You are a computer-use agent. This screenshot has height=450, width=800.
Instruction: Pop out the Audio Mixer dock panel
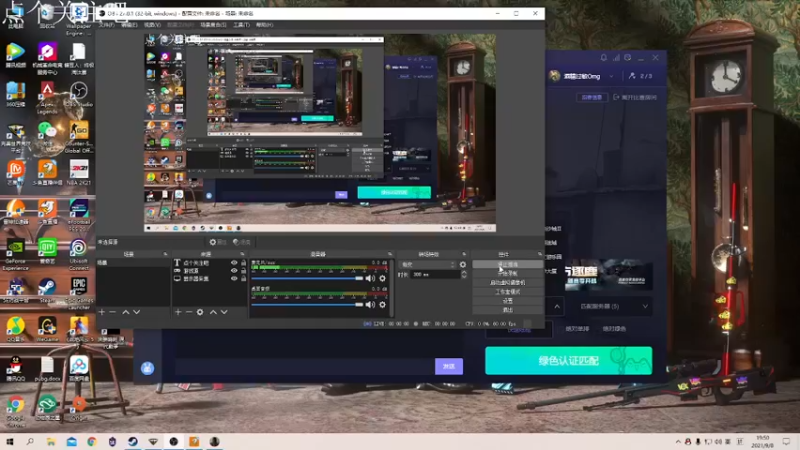pos(390,254)
